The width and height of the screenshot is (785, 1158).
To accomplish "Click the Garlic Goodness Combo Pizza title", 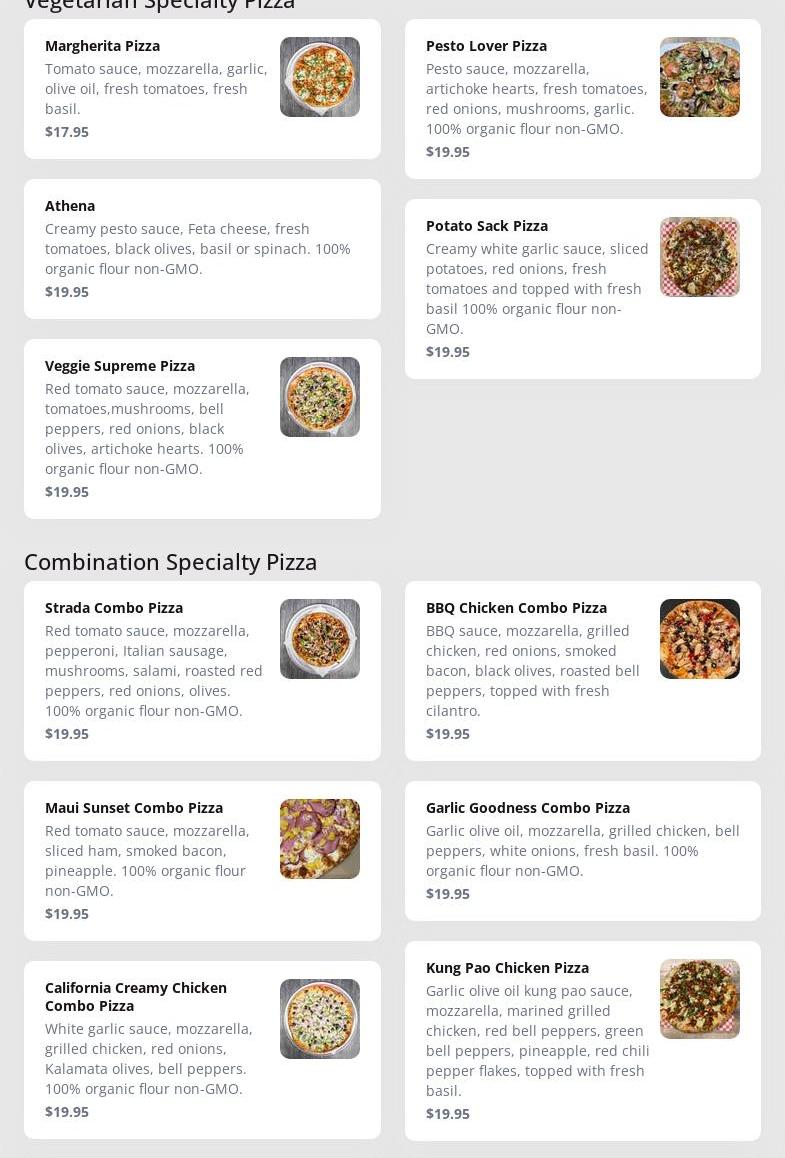I will click(527, 808).
